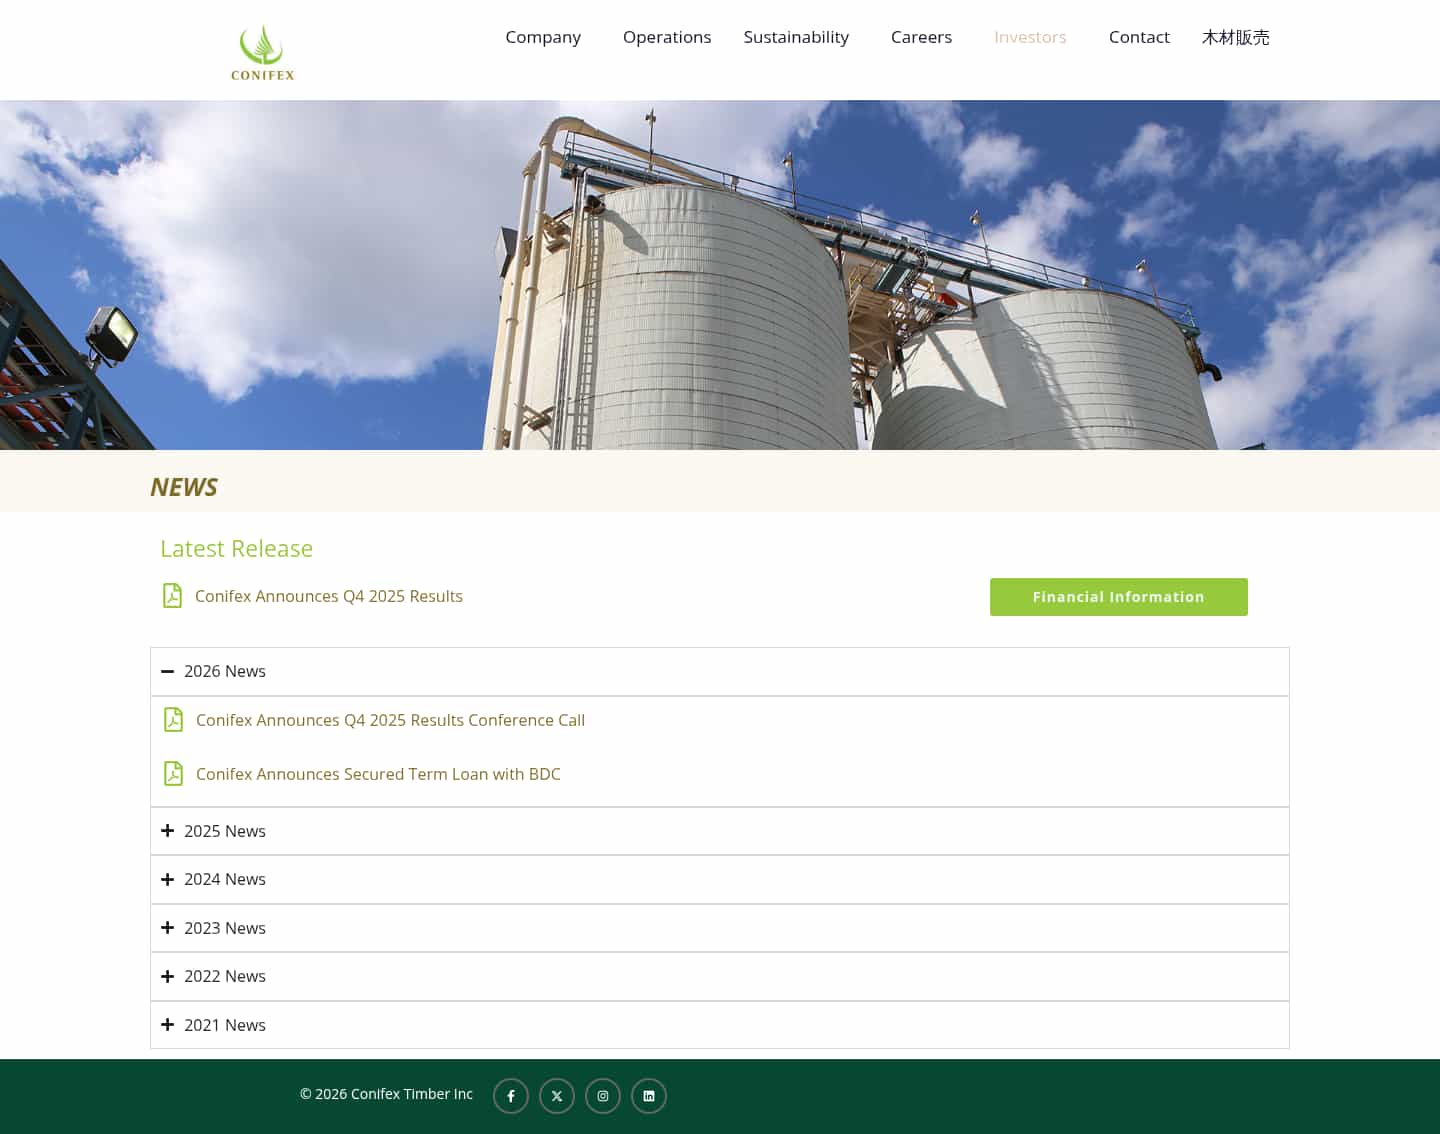Open Conifex's Facebook page icon
Viewport: 1440px width, 1134px height.
(x=511, y=1095)
